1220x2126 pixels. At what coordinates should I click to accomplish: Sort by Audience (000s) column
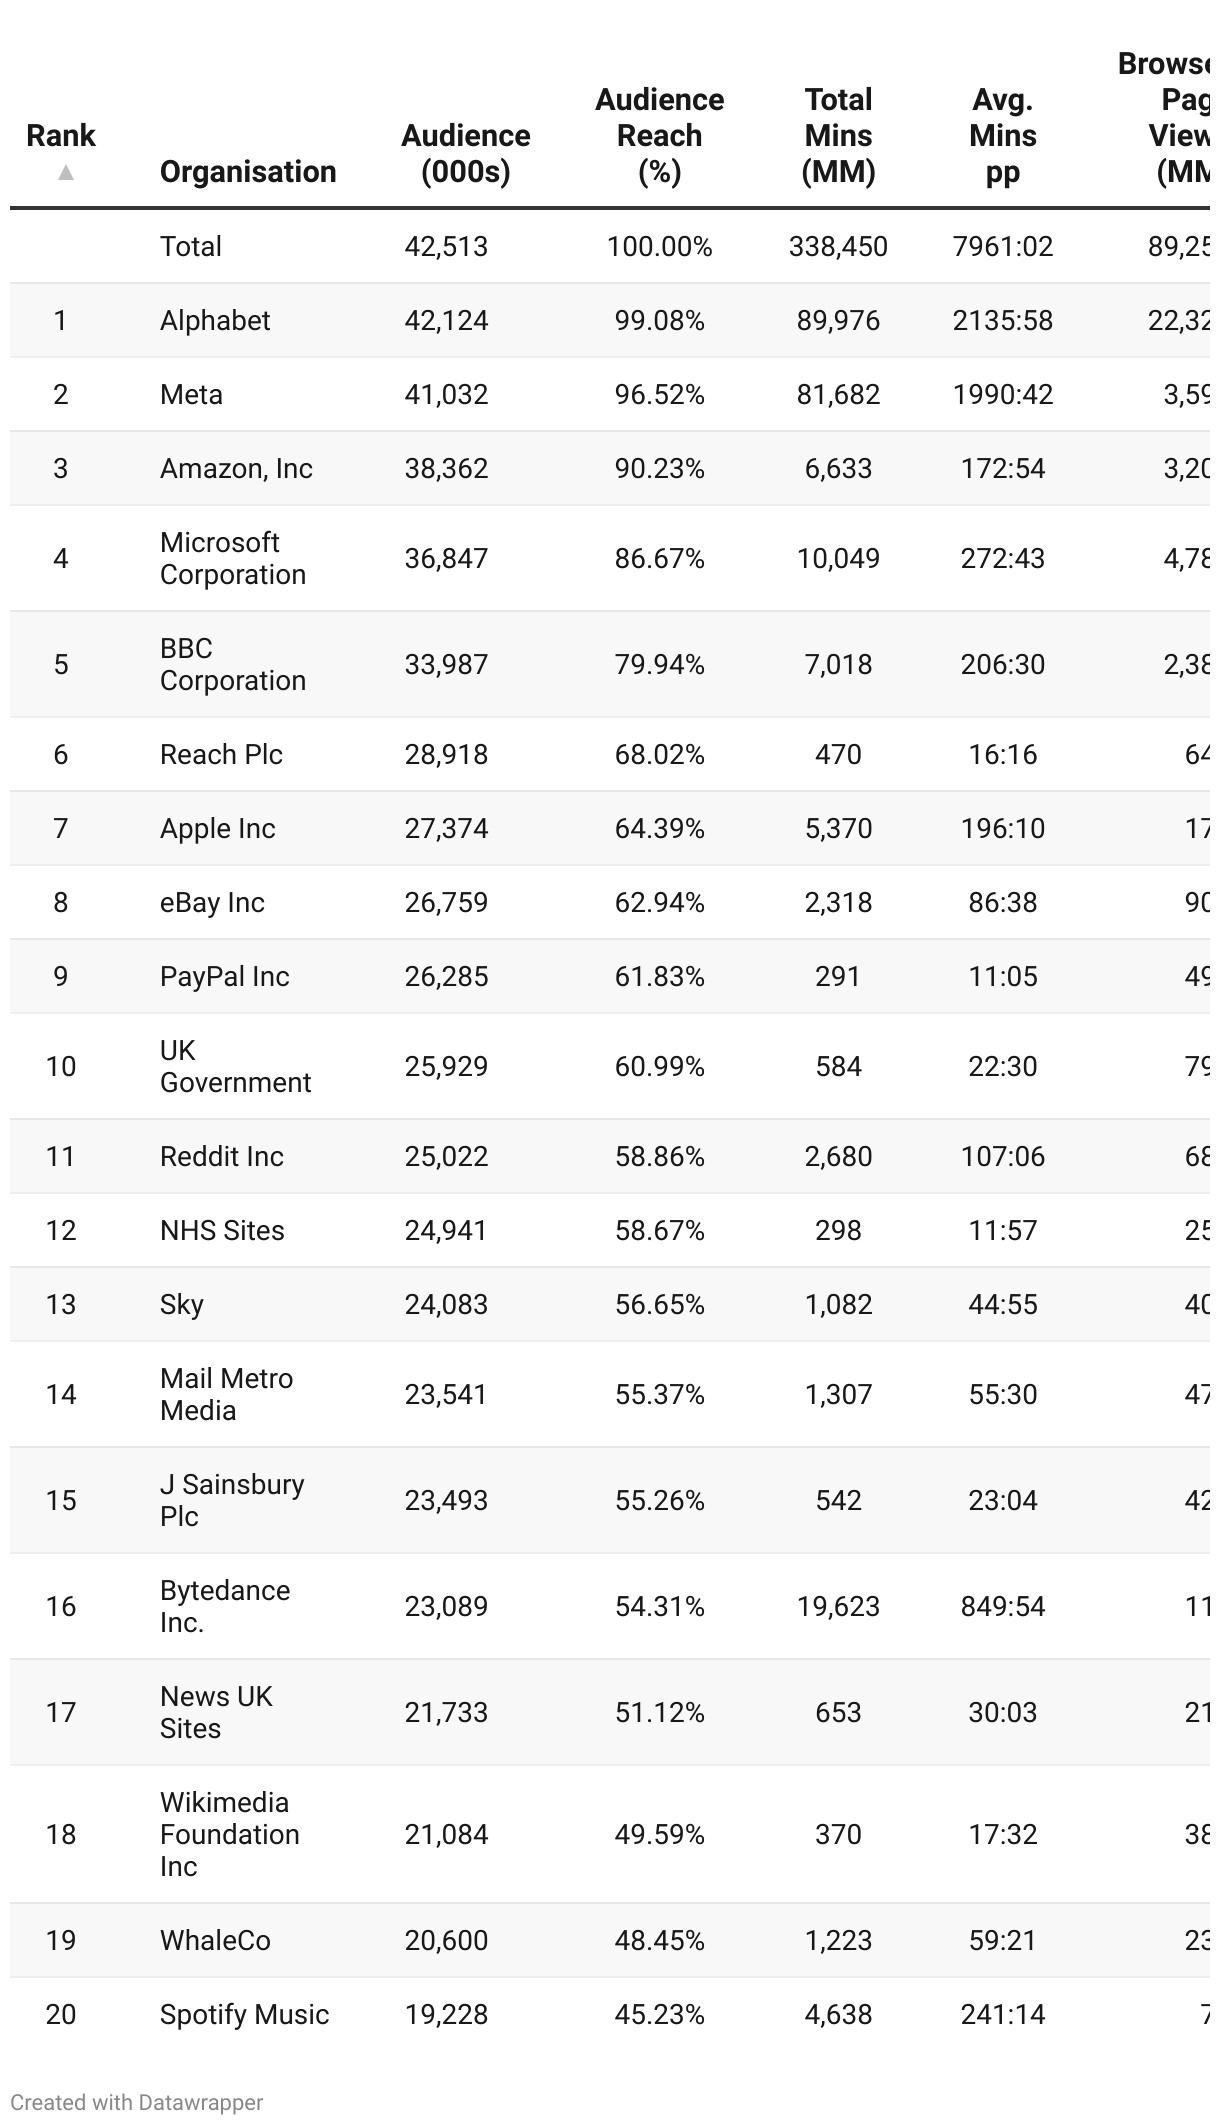point(465,154)
